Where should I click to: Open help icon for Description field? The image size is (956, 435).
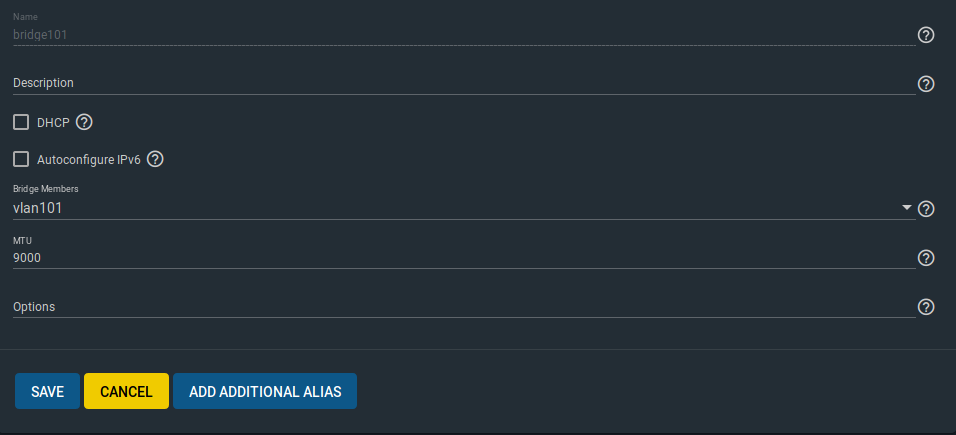pos(926,84)
